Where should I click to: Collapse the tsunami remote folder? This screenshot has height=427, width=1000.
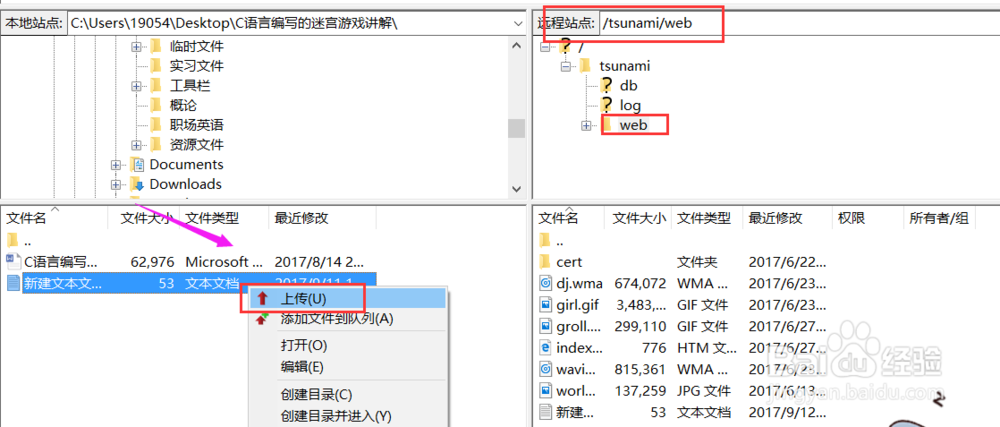click(x=565, y=66)
